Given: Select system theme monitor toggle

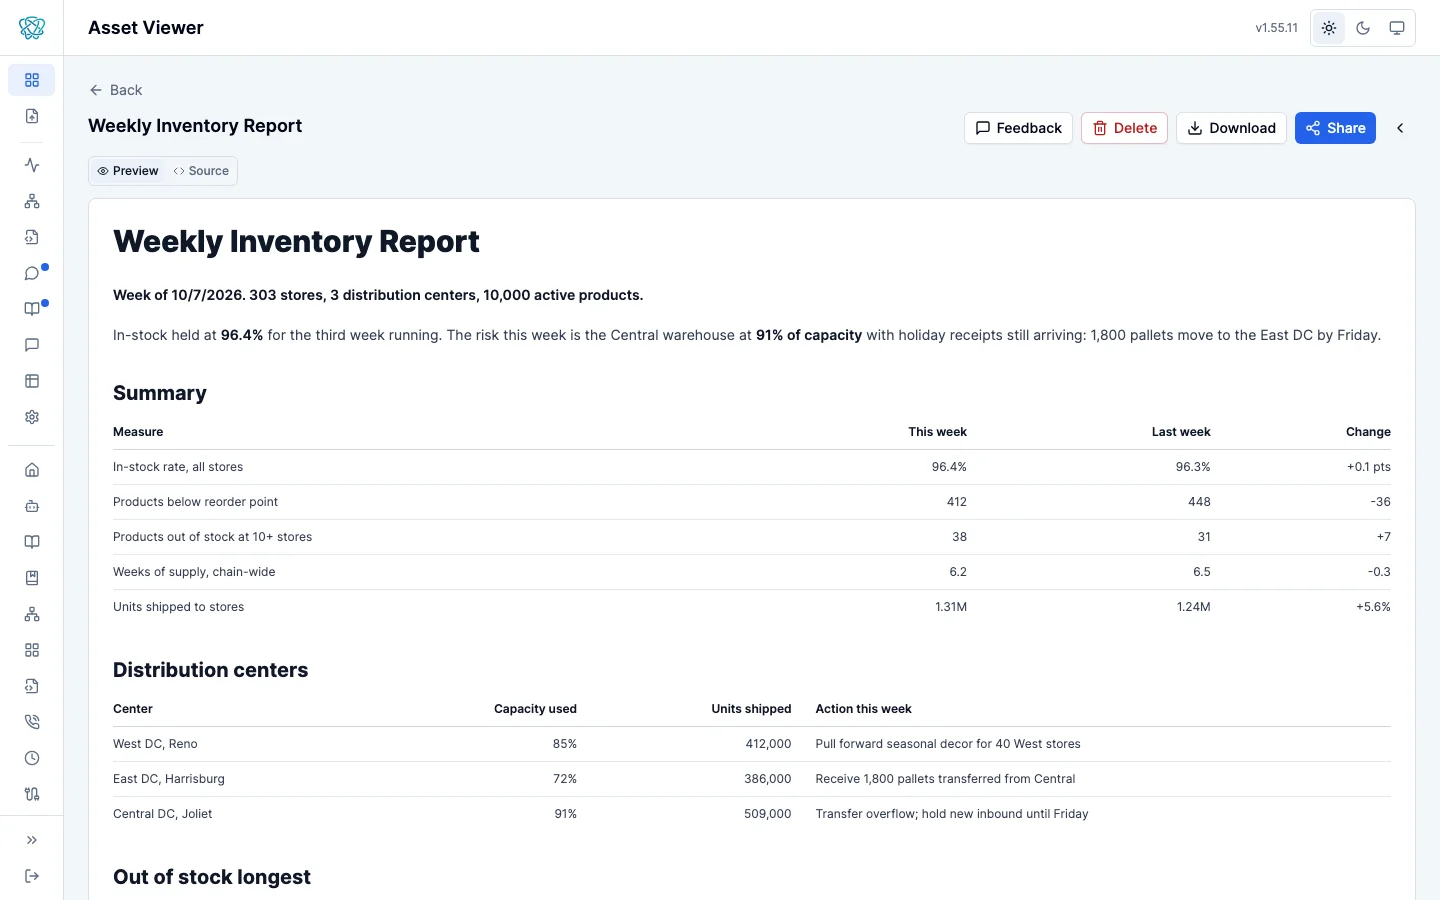Looking at the screenshot, I should click(x=1397, y=28).
